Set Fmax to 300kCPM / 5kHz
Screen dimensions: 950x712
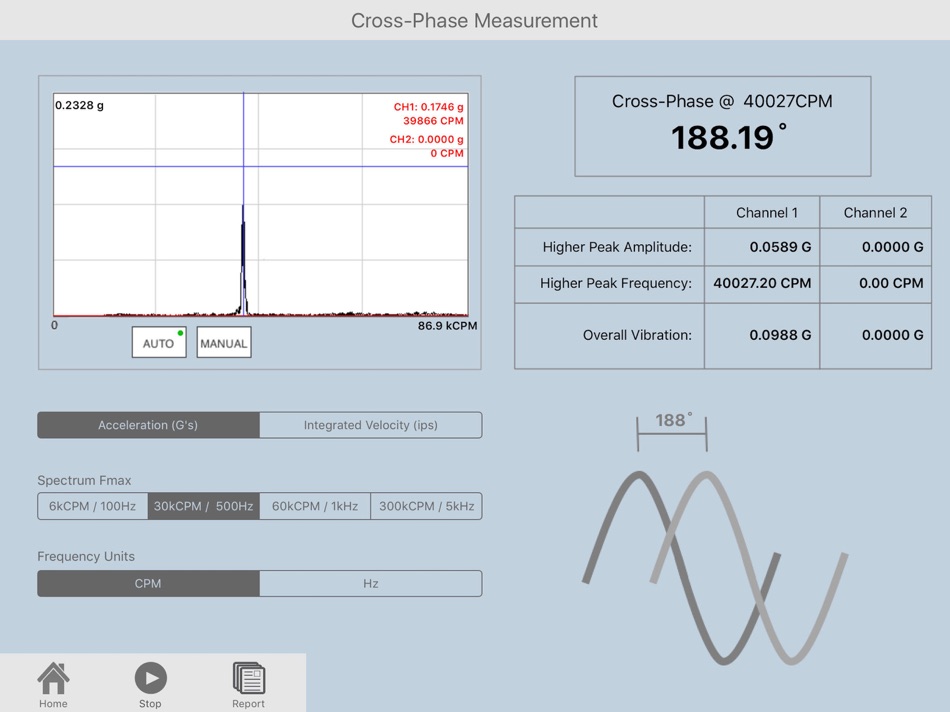tap(427, 506)
